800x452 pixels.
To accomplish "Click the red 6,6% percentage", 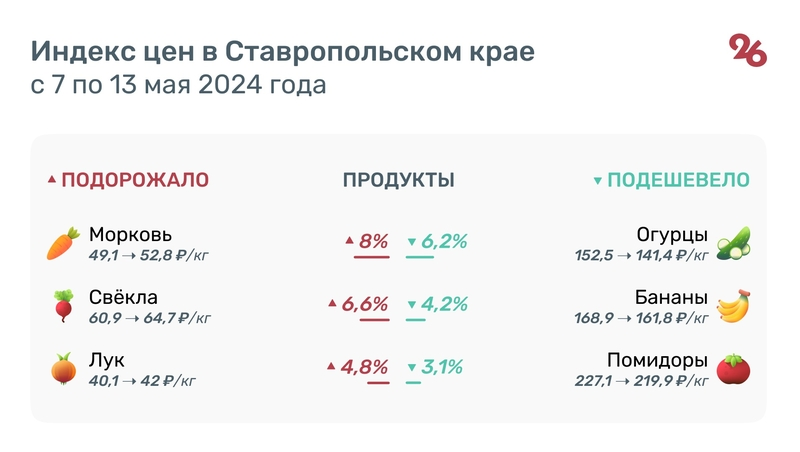I will (365, 304).
